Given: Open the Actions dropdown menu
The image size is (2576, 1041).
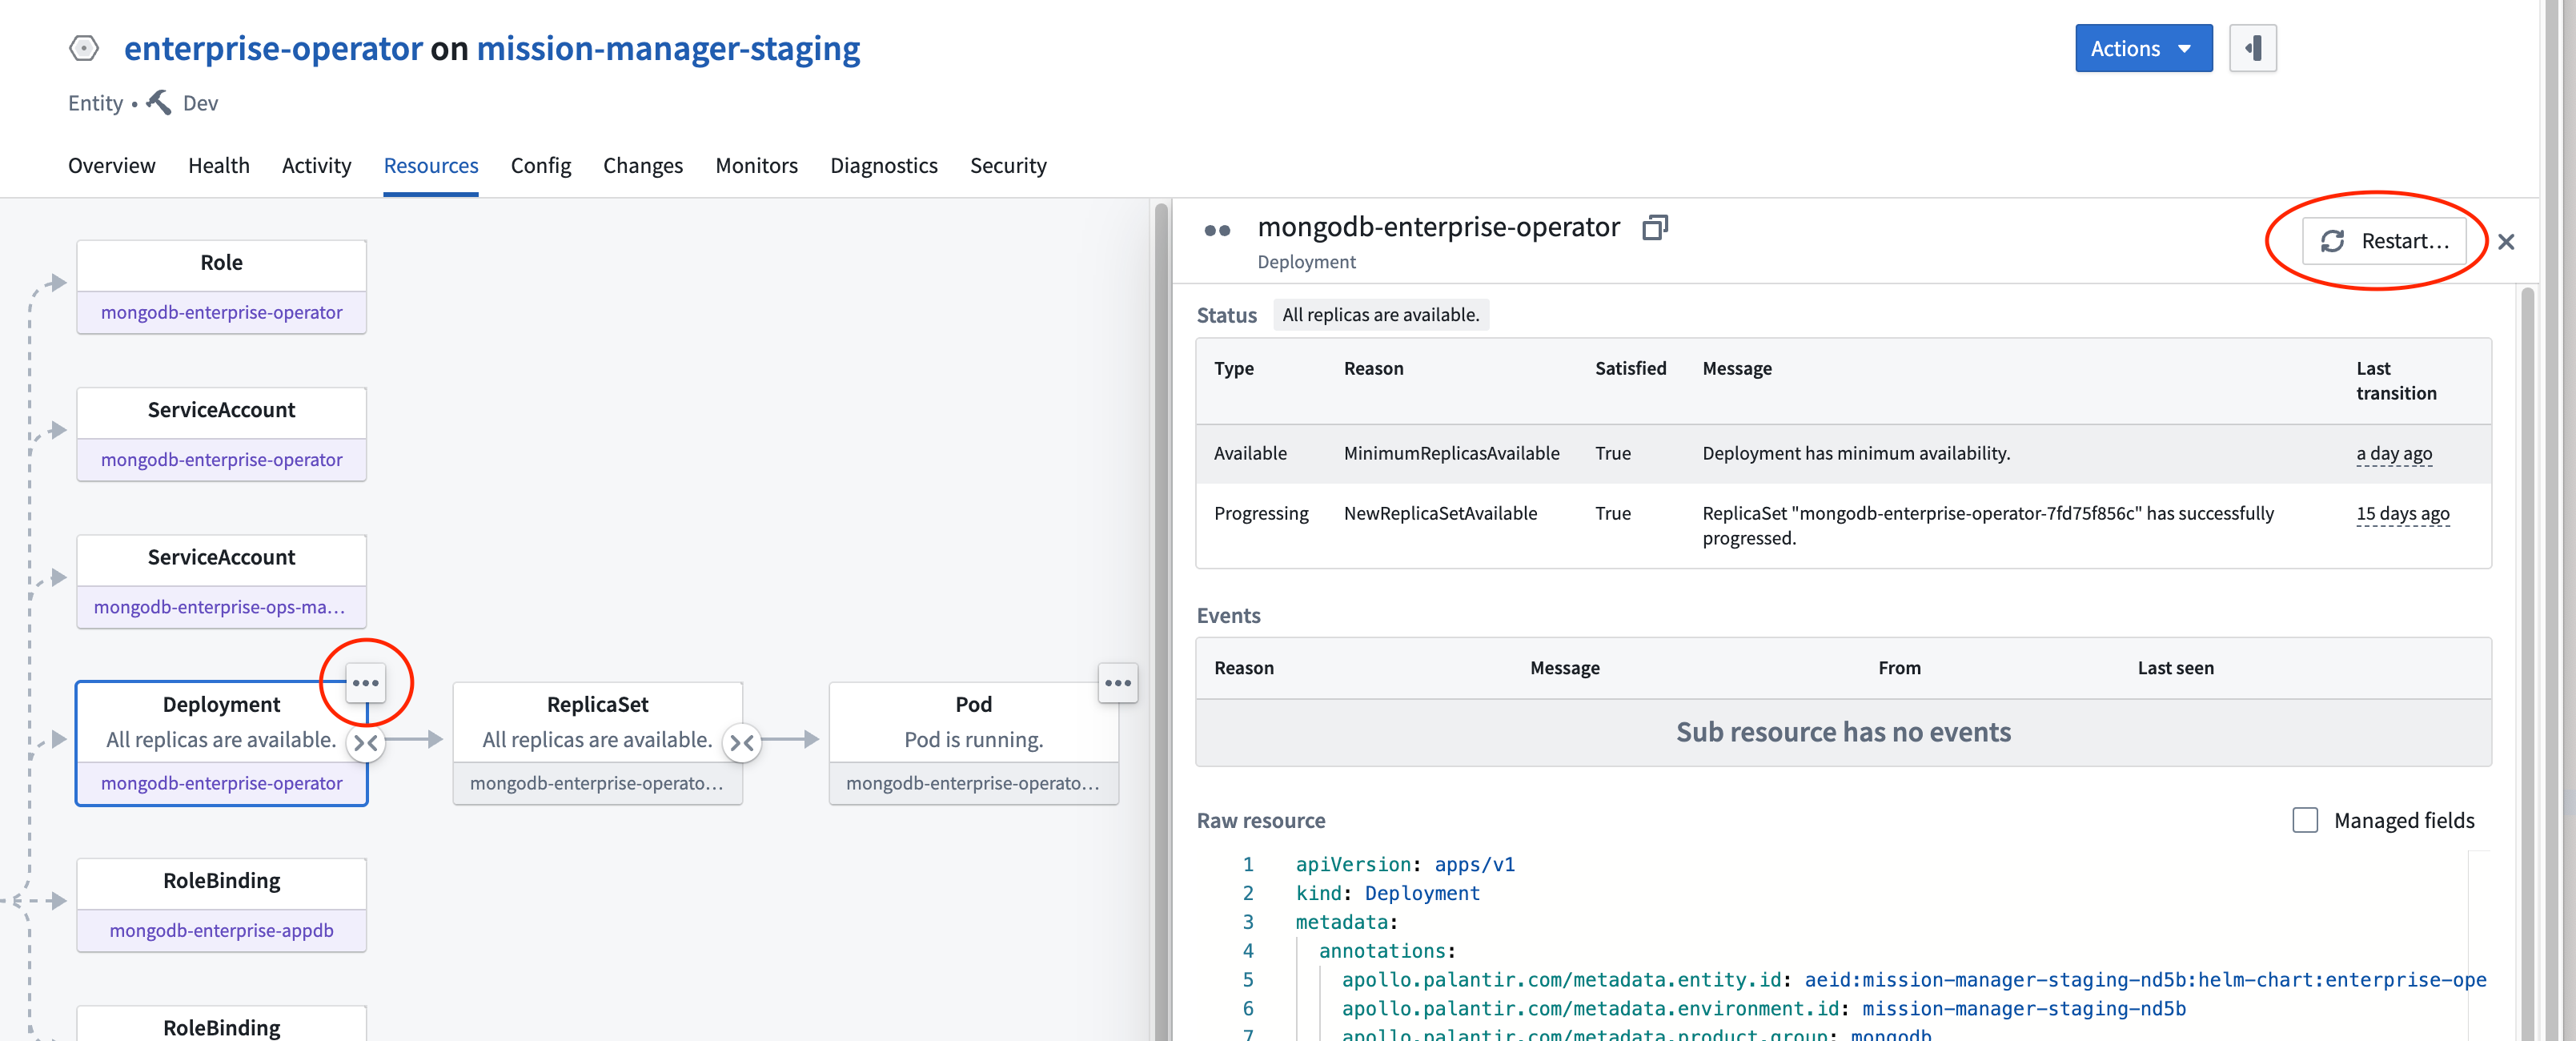Looking at the screenshot, I should tap(2142, 48).
